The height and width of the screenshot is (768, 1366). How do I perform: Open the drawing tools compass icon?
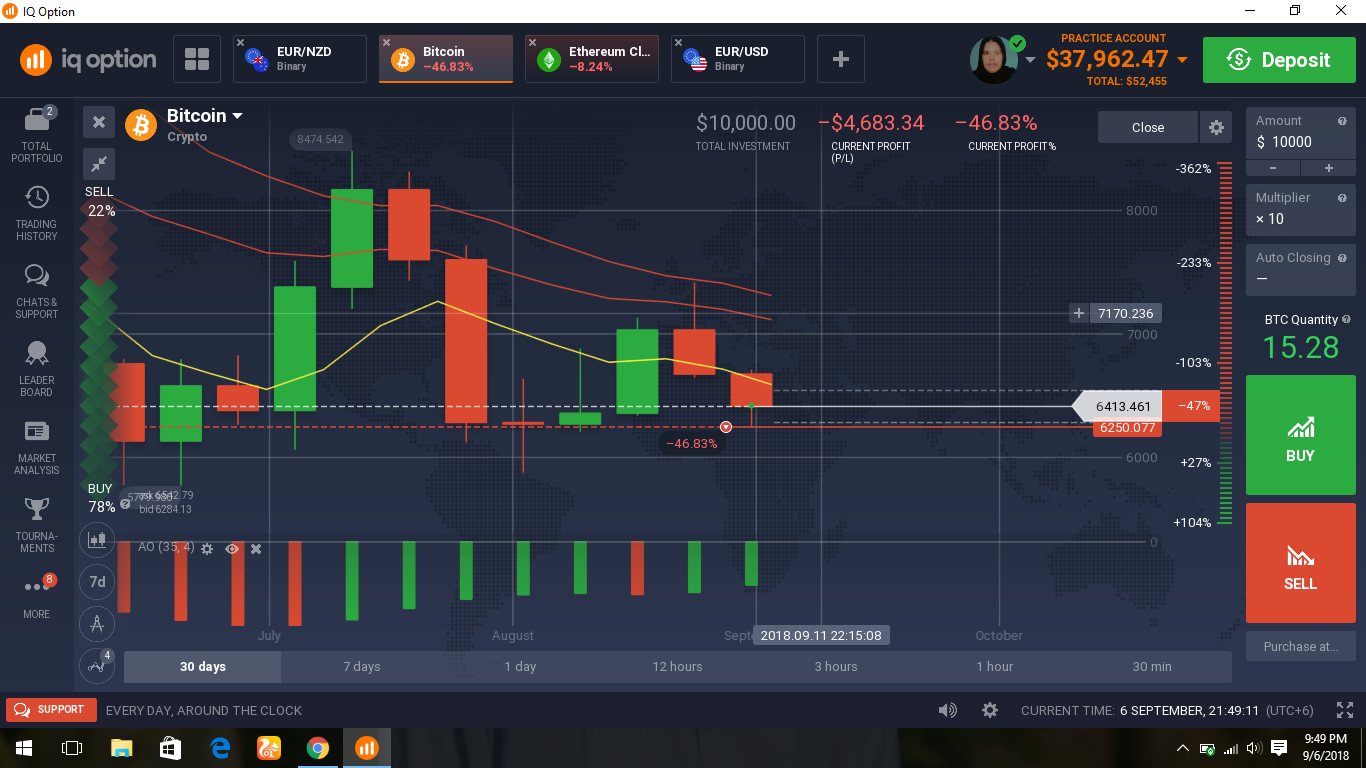point(97,624)
